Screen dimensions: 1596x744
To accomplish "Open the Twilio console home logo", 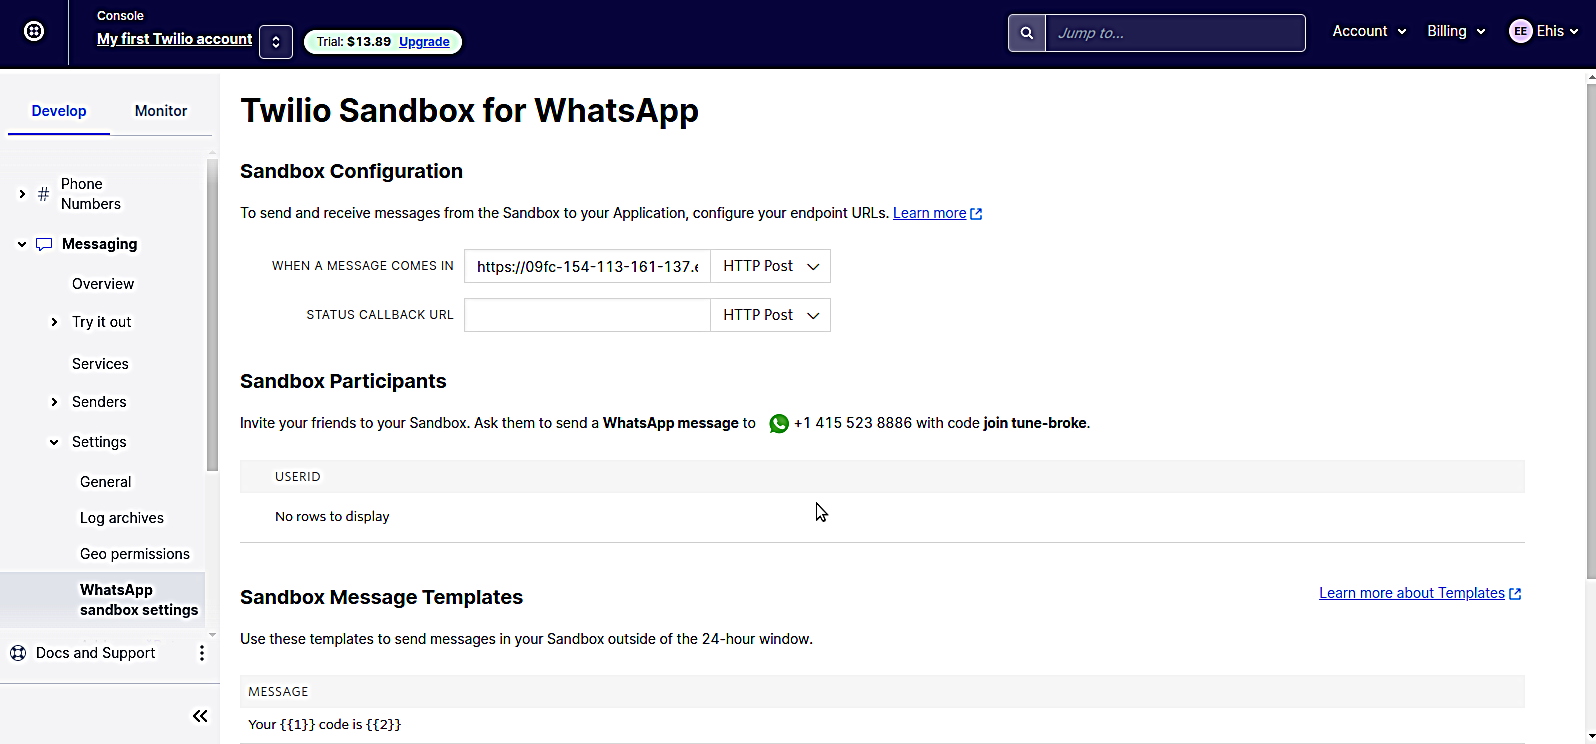I will (34, 31).
